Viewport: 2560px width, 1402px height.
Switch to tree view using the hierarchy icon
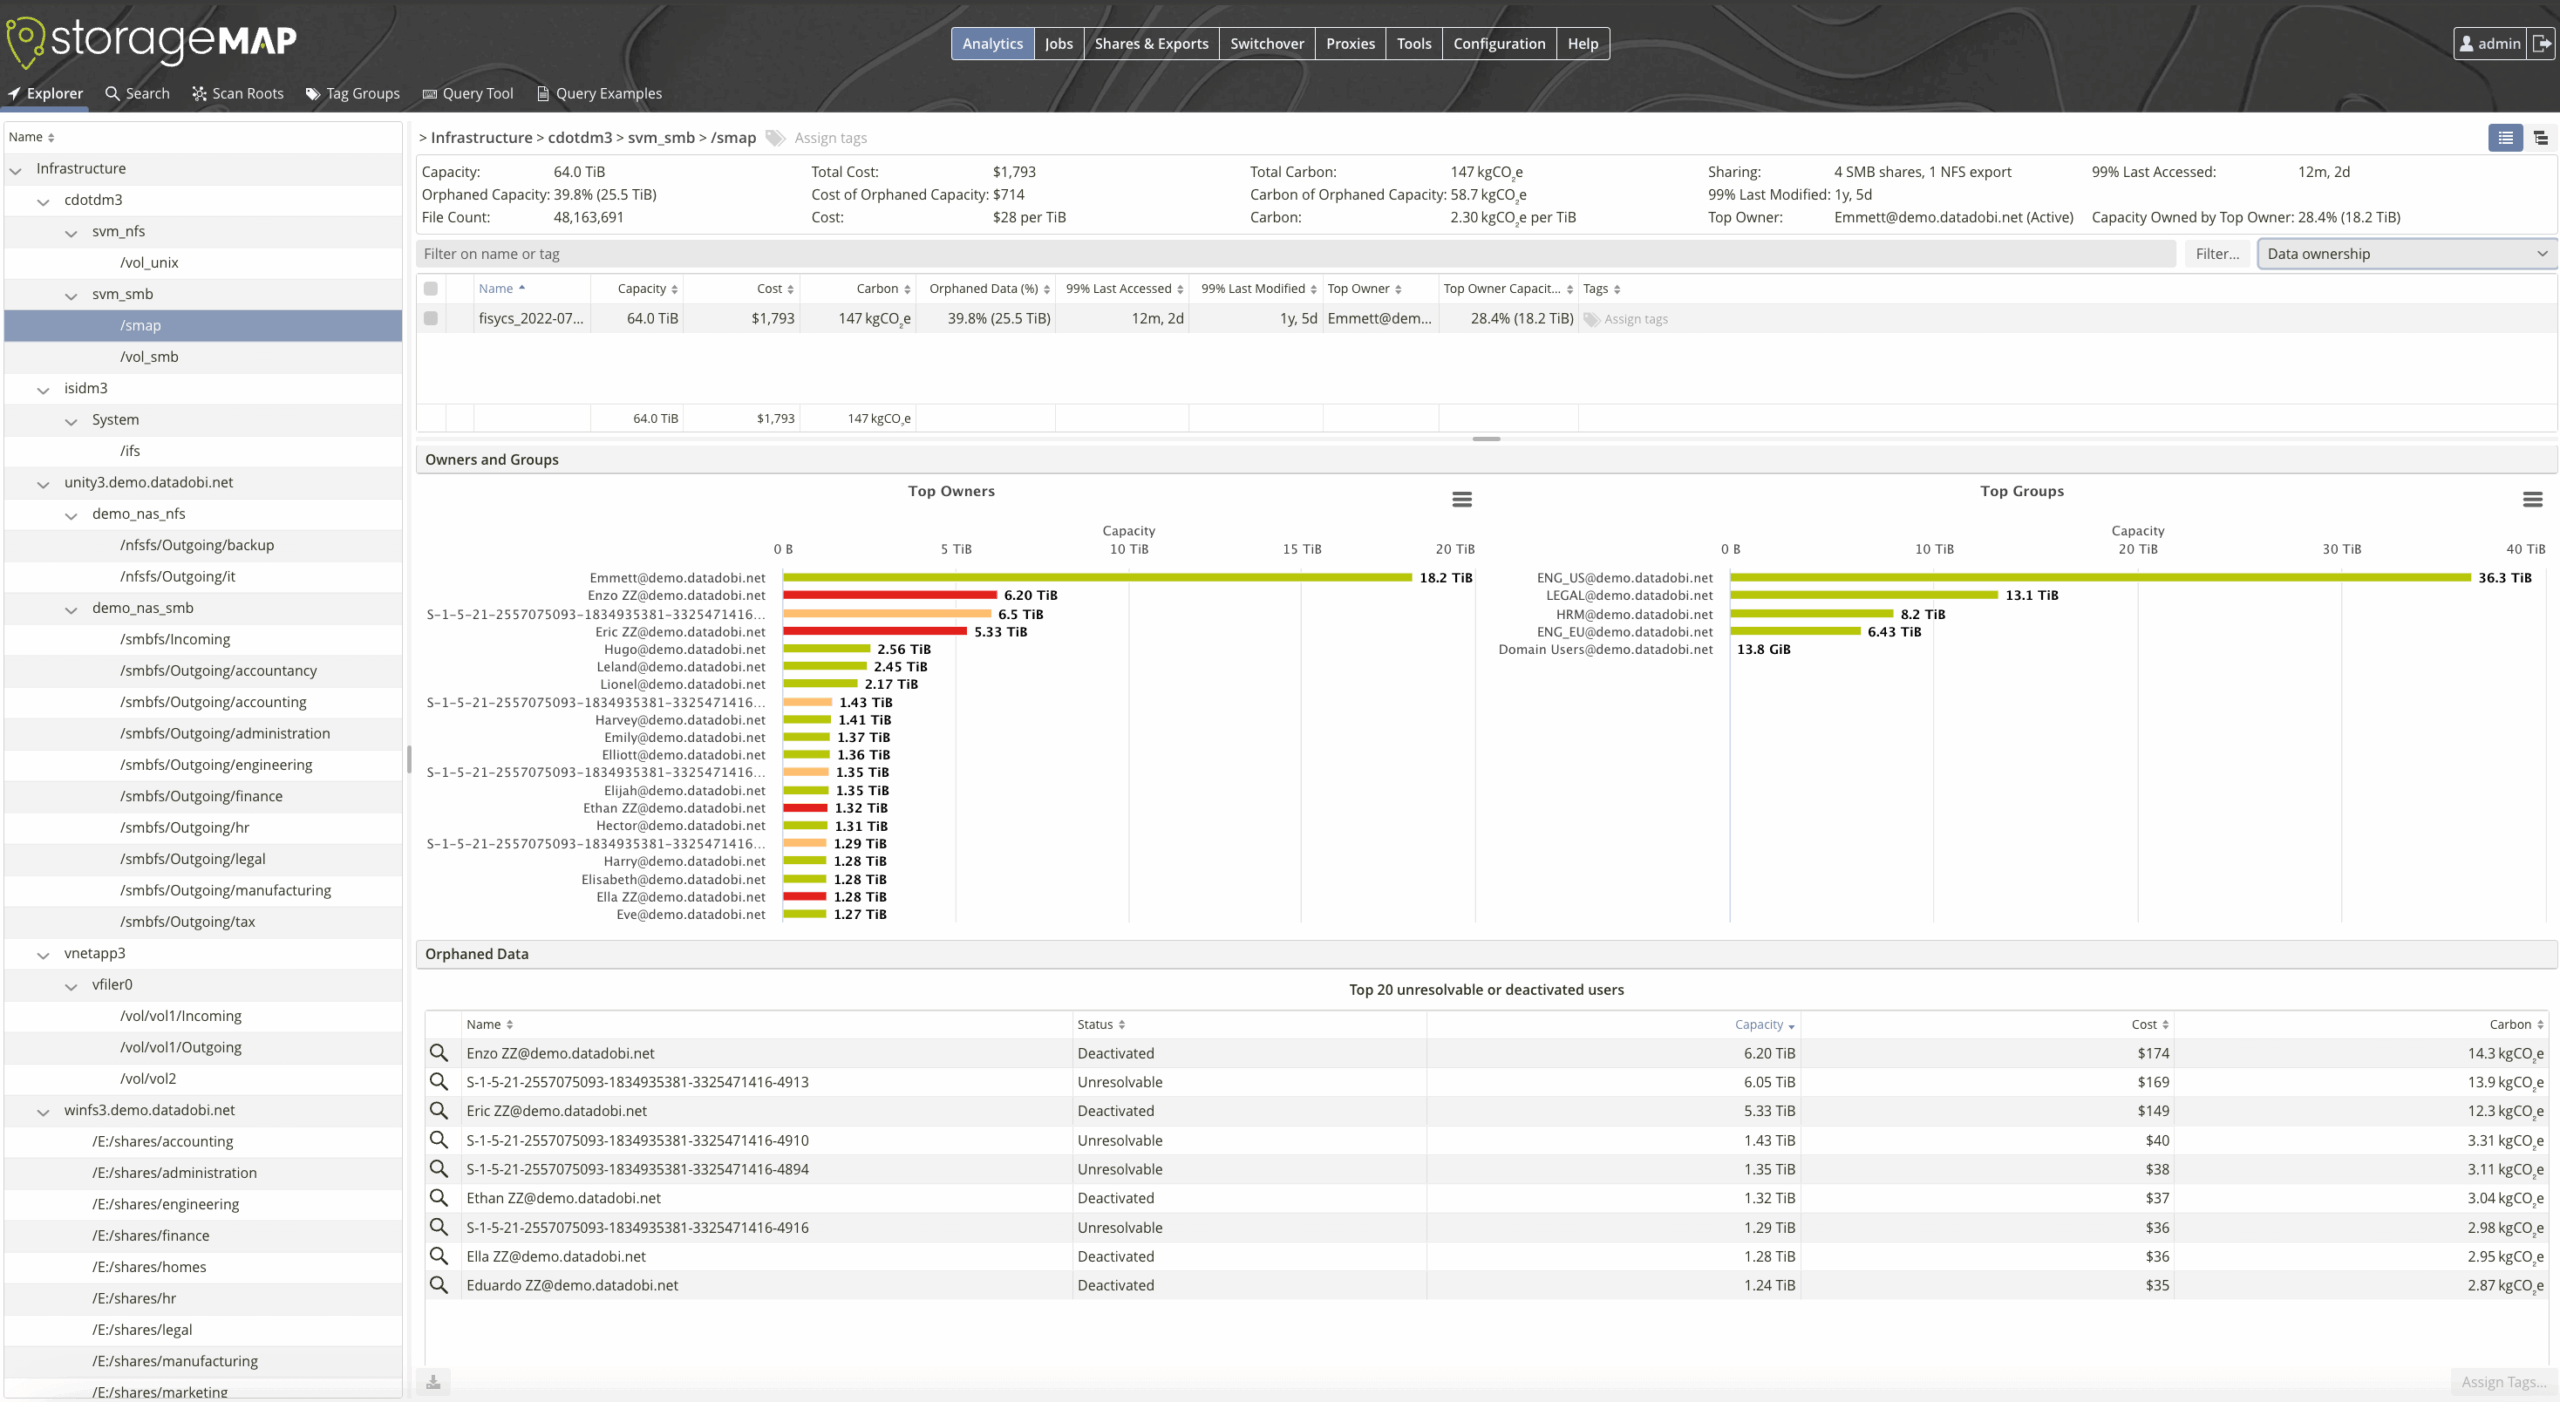[x=2541, y=138]
